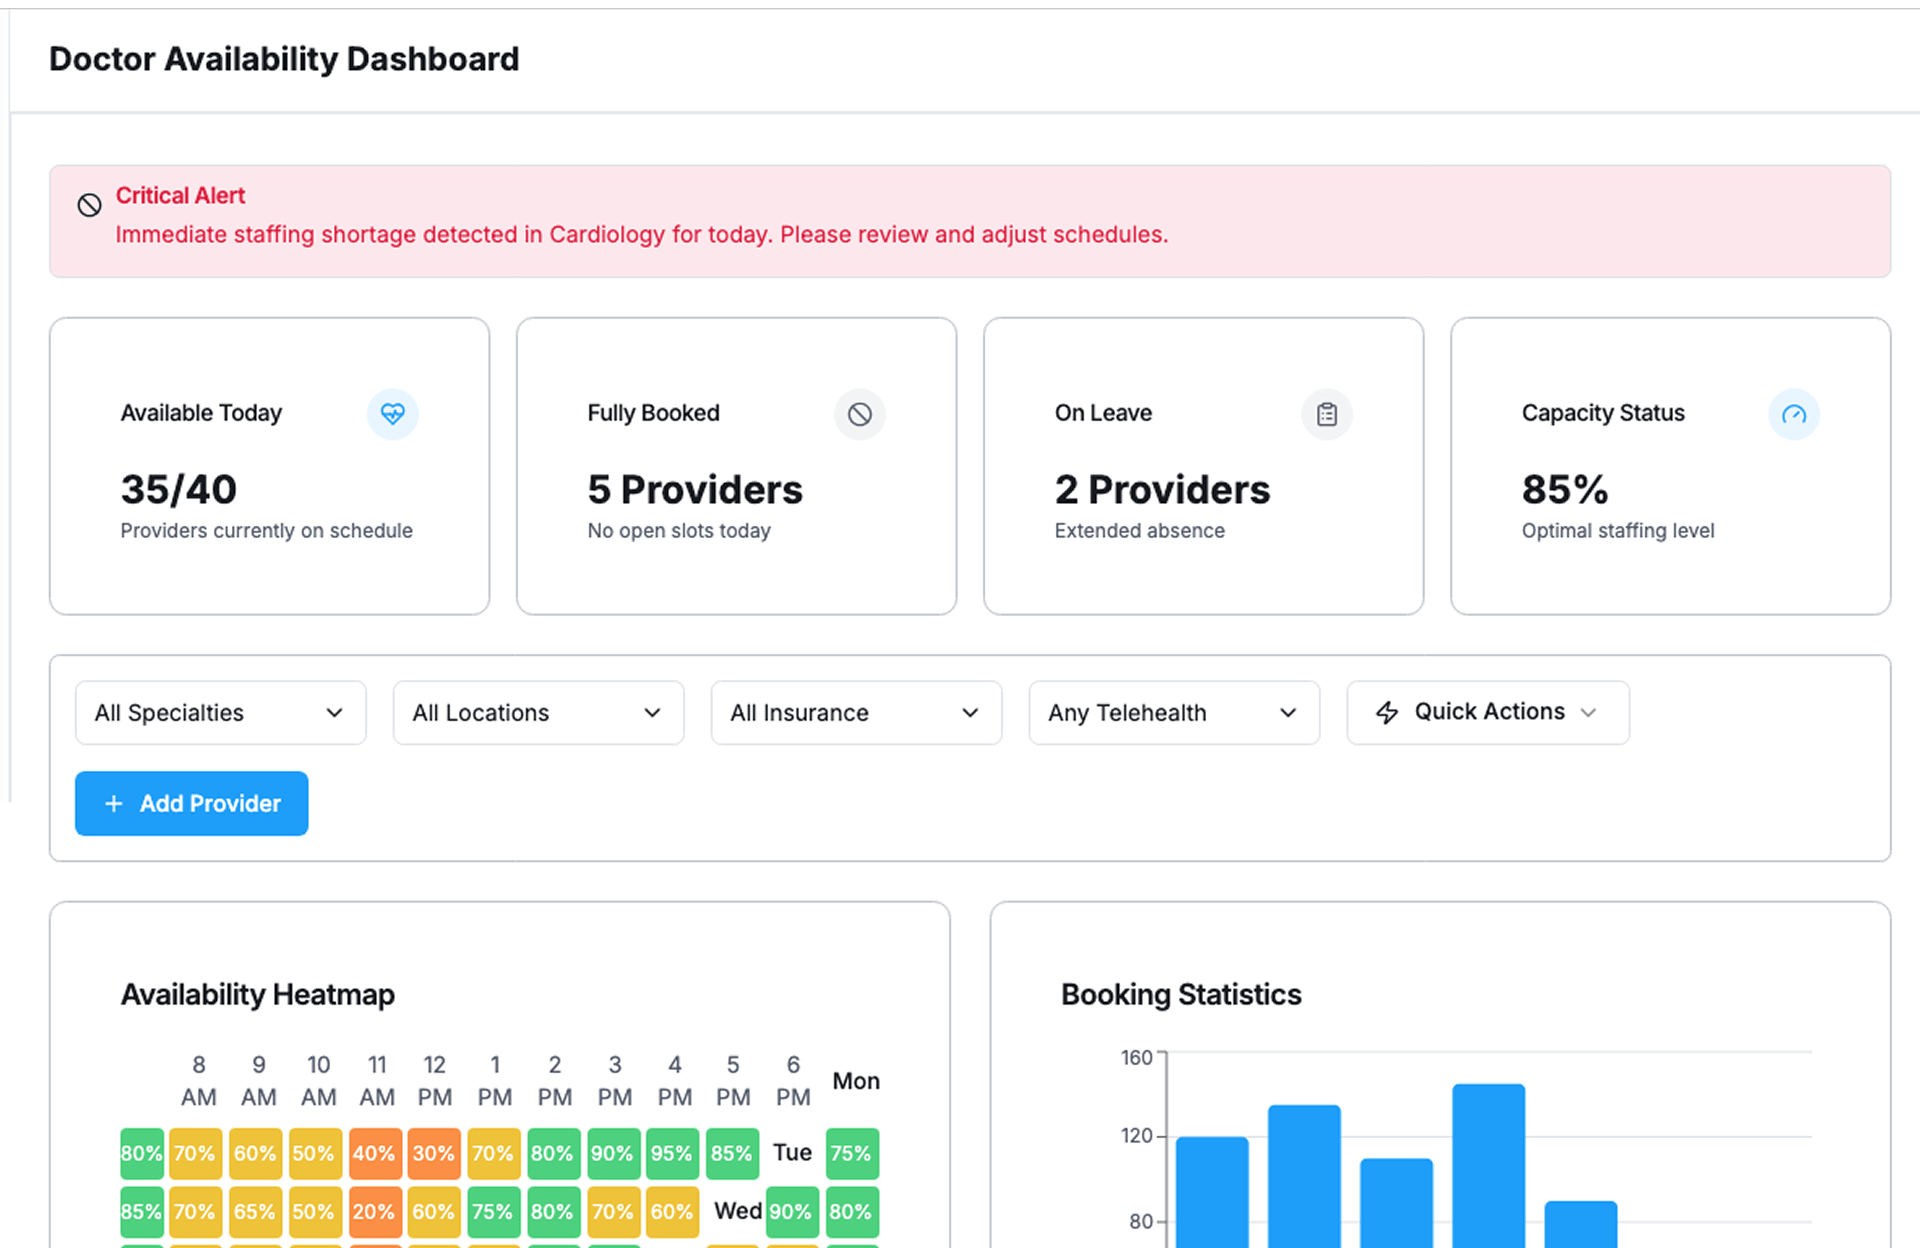
Task: Expand the All Locations filter
Action: pyautogui.click(x=538, y=712)
